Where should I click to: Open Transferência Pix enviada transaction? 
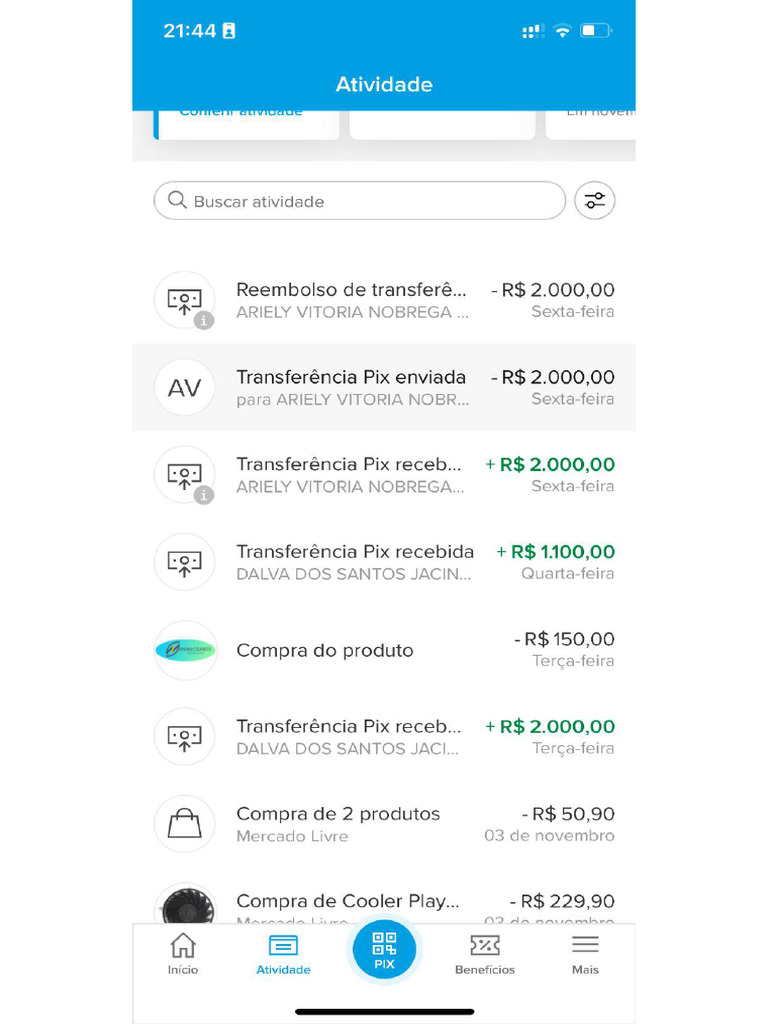point(400,388)
